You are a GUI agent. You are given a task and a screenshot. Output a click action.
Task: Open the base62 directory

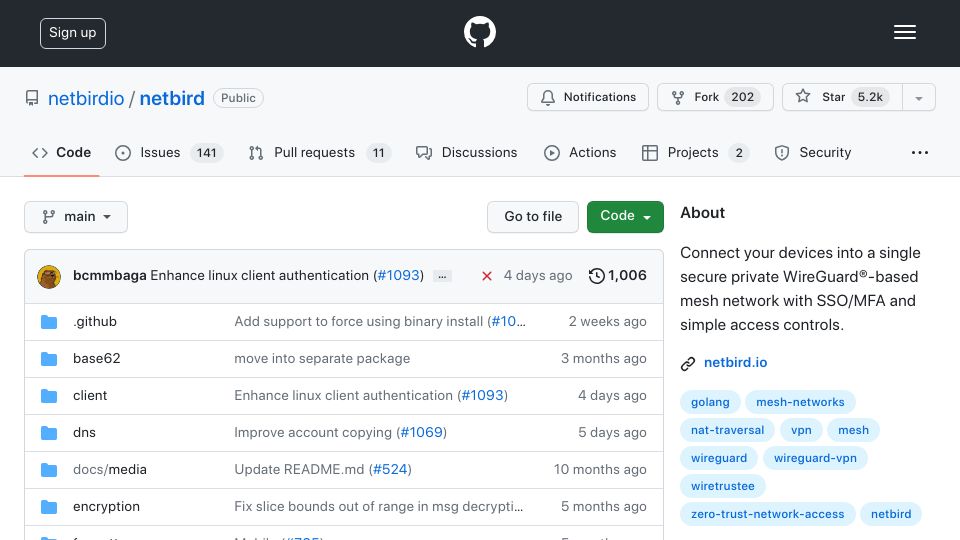(x=97, y=358)
